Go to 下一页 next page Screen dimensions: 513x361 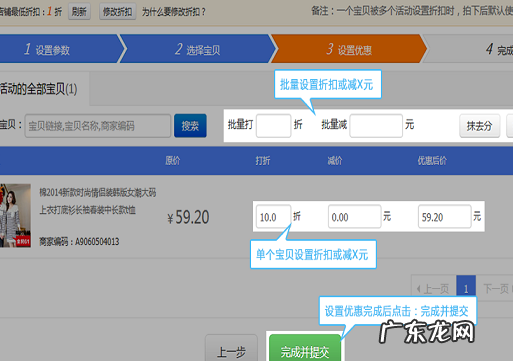(x=495, y=288)
